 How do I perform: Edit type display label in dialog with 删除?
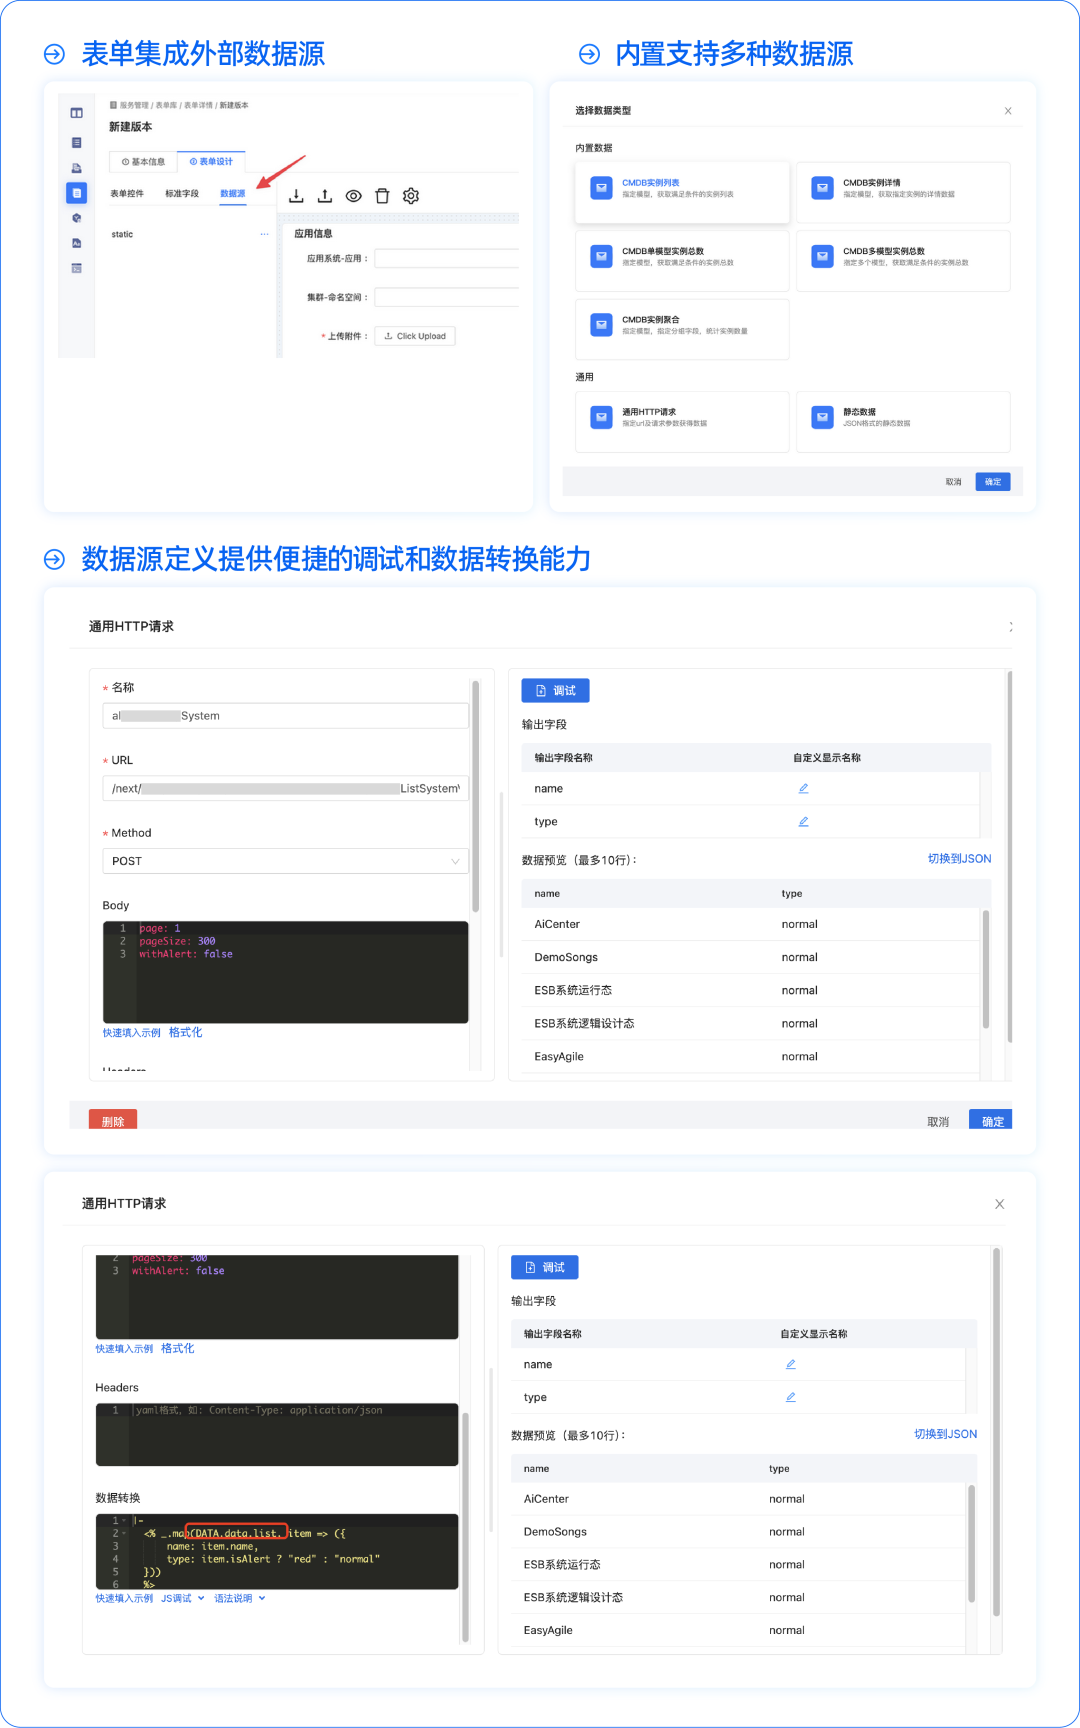[803, 821]
